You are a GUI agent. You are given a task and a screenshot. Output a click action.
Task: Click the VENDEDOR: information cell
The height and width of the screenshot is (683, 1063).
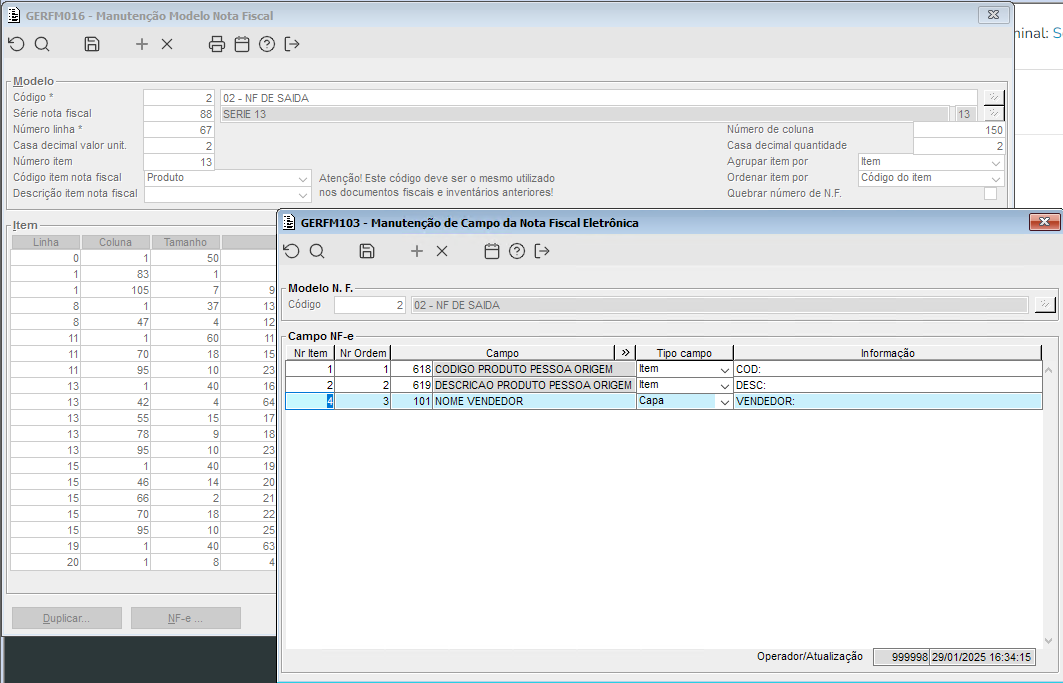click(887, 402)
